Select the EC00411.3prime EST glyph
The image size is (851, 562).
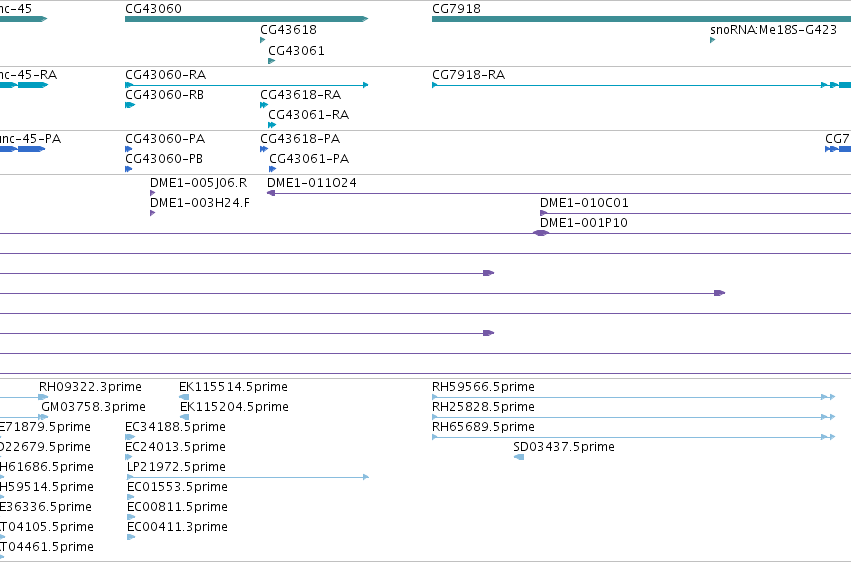click(x=131, y=537)
